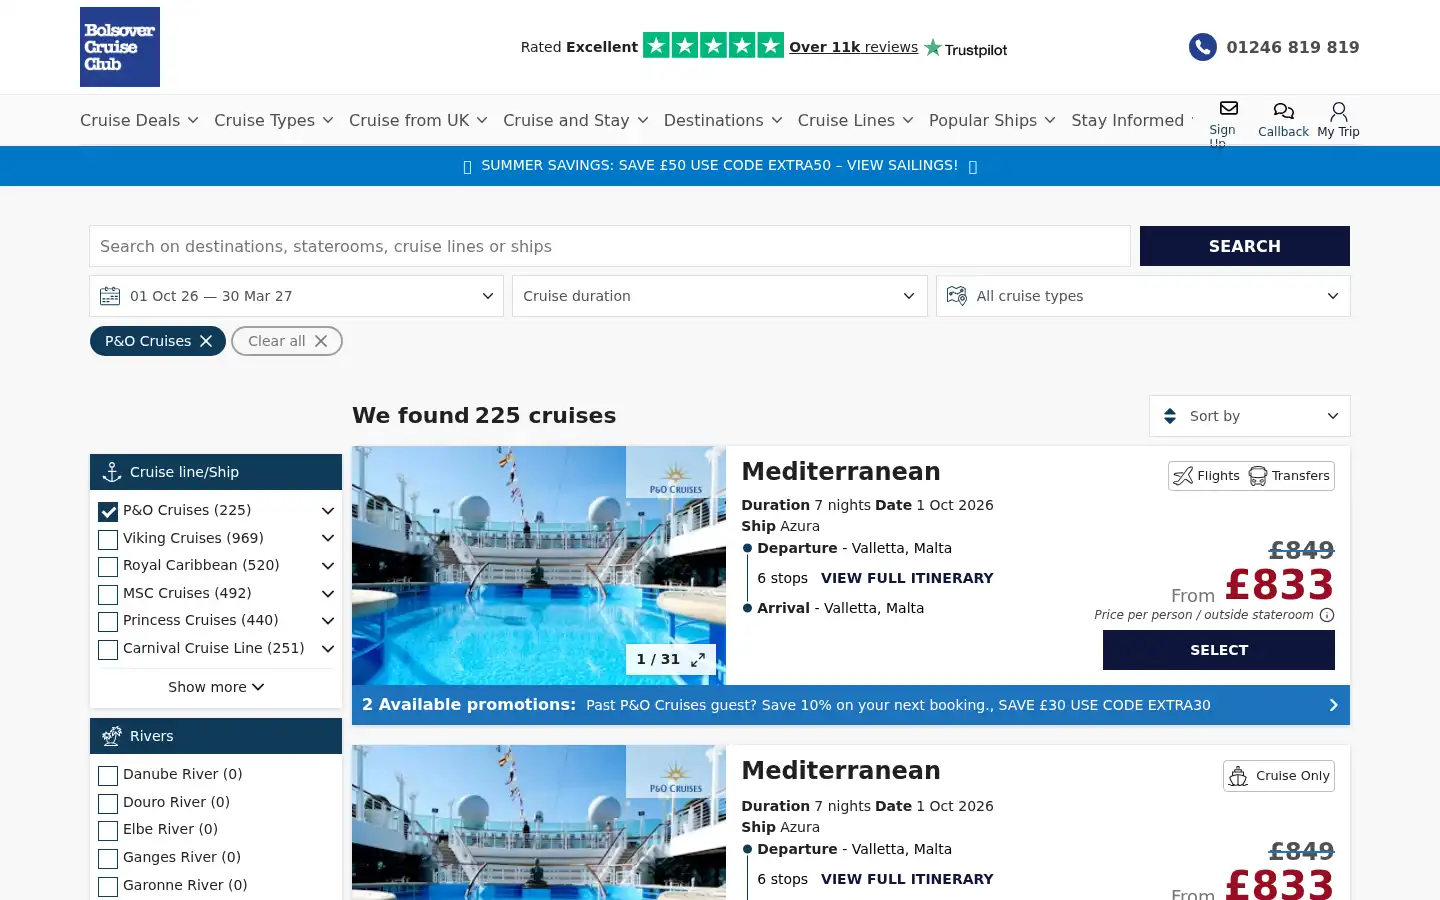Click the calendar icon in the date range field
Image resolution: width=1440 pixels, height=900 pixels.
point(110,296)
